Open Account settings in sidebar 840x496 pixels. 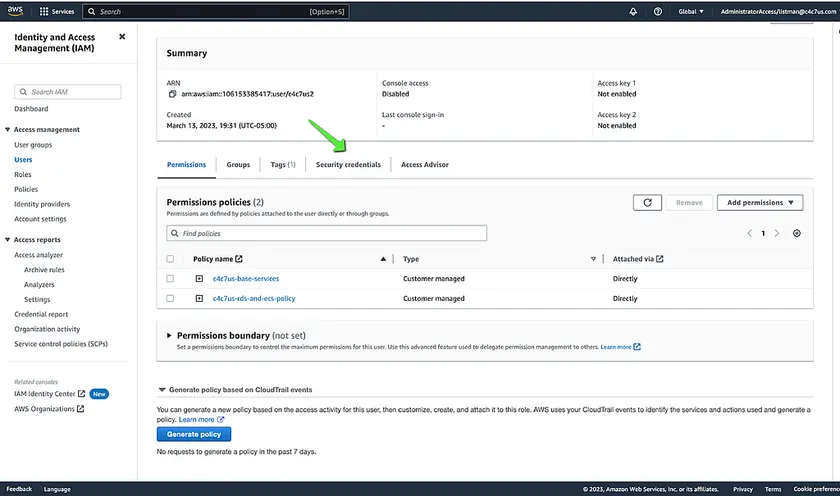click(40, 219)
